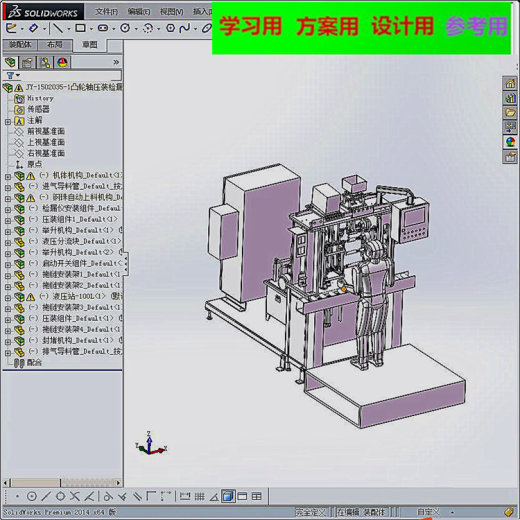Screen dimensions: 520x520
Task: Open the Design Library task pane
Action: (510, 98)
